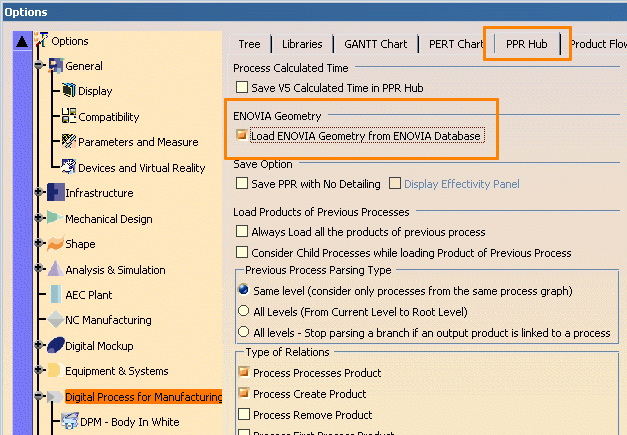Image resolution: width=627 pixels, height=435 pixels.
Task: Enable Save V5 Calculated Time in PPR Hub
Action: (x=242, y=87)
